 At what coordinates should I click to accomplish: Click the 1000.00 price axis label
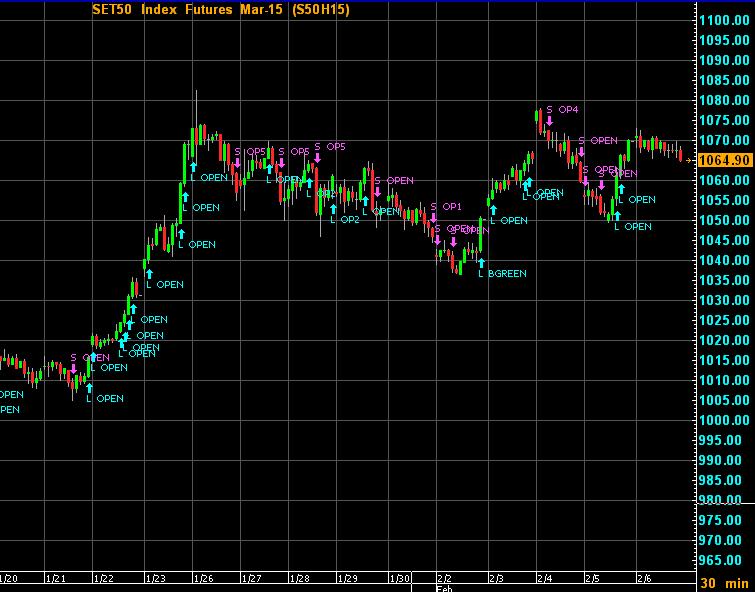[x=725, y=420]
